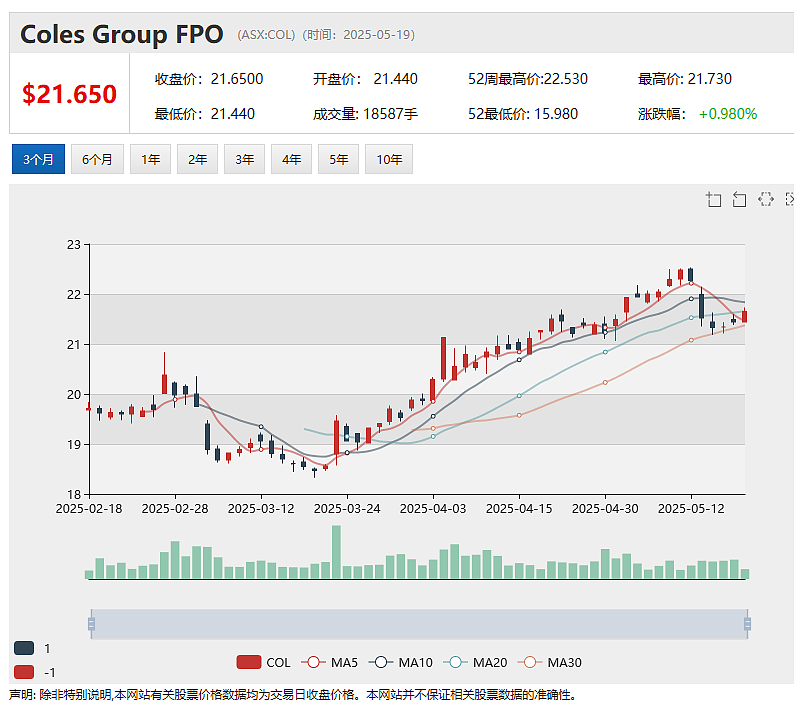
Task: Select the 1年 time range tab
Action: tap(150, 159)
